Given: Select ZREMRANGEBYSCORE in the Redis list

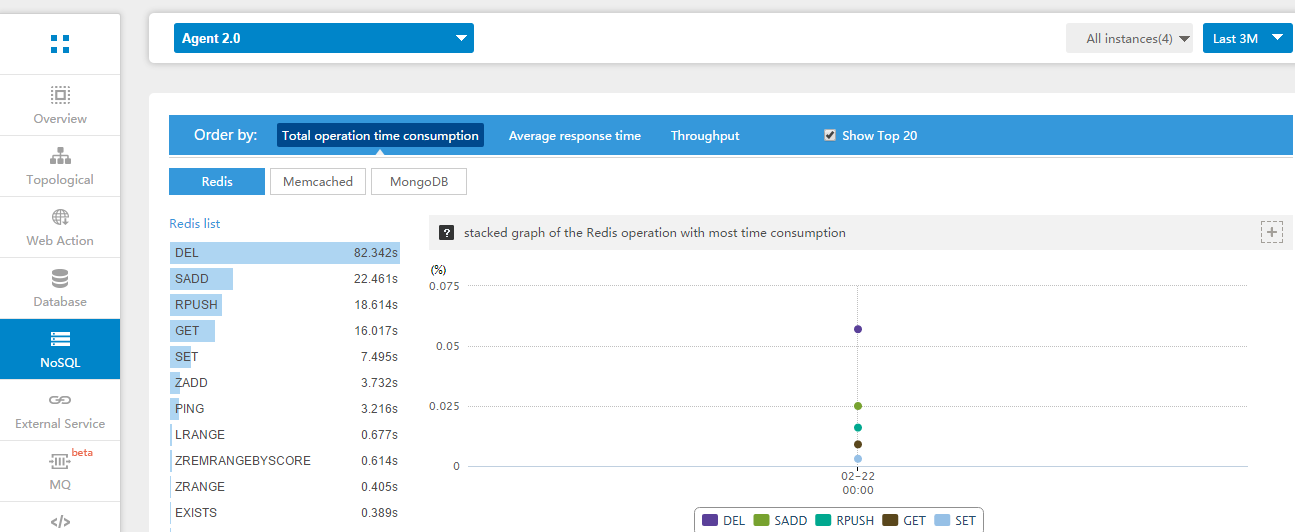Looking at the screenshot, I should click(x=243, y=461).
